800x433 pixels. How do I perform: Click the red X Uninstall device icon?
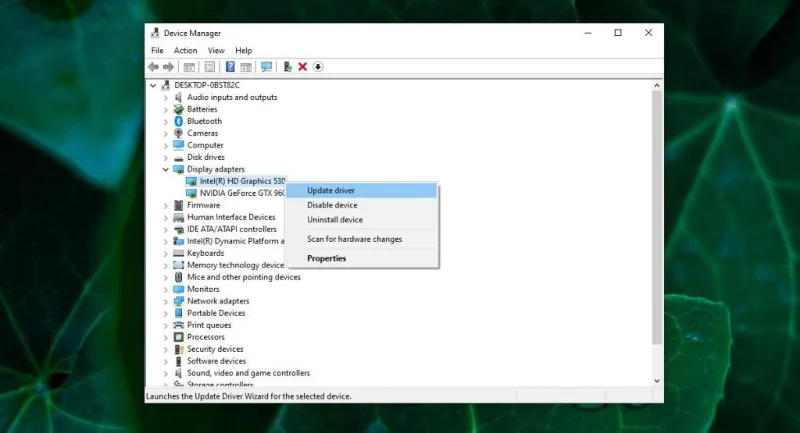[303, 67]
